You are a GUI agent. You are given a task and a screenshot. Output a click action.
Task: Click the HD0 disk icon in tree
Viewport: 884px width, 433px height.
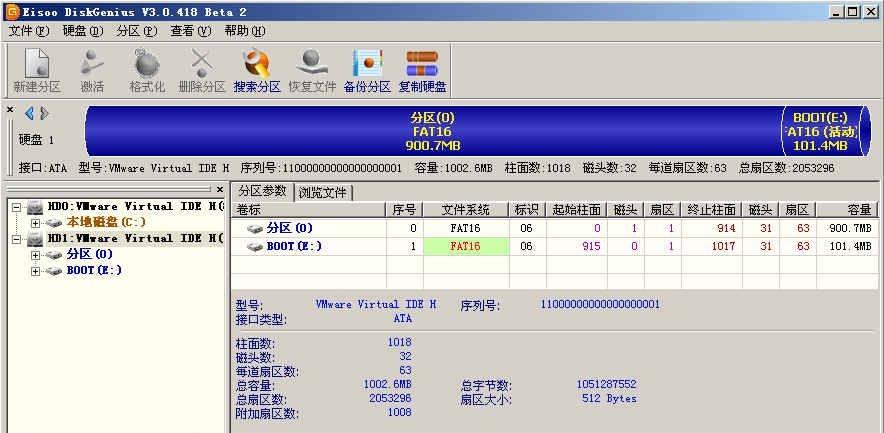[35, 207]
